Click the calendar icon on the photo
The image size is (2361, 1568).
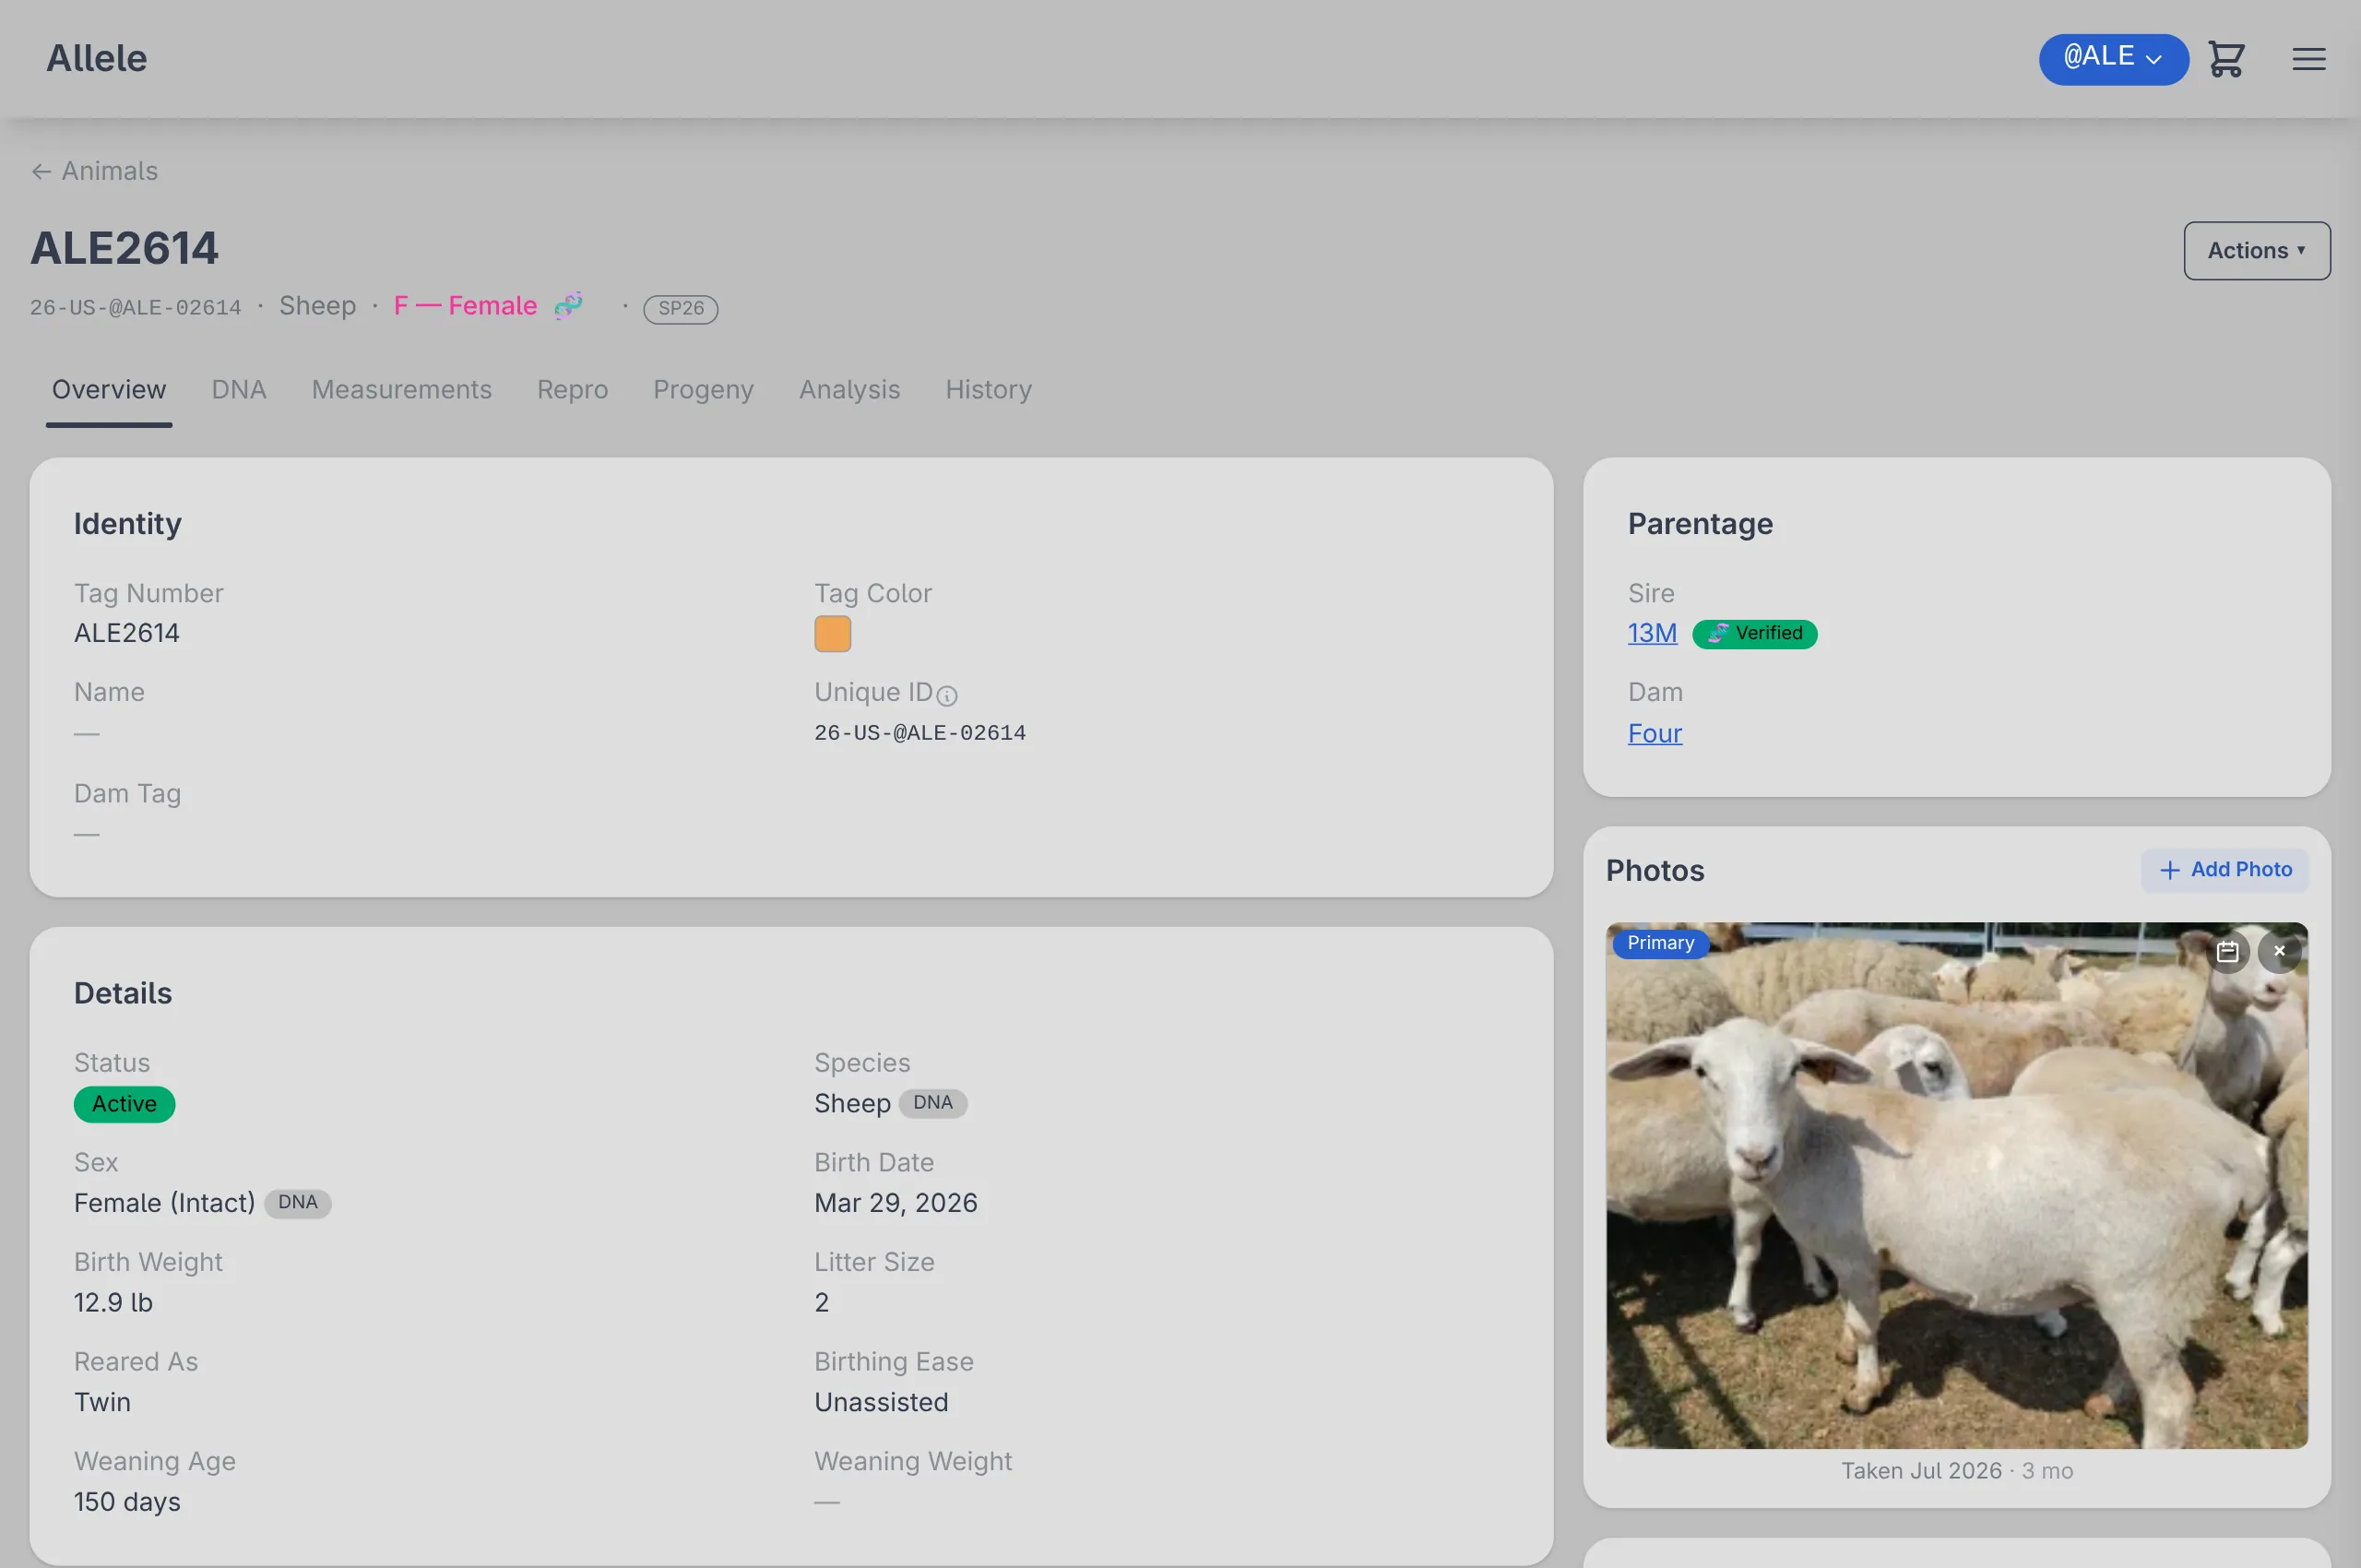coord(2227,951)
